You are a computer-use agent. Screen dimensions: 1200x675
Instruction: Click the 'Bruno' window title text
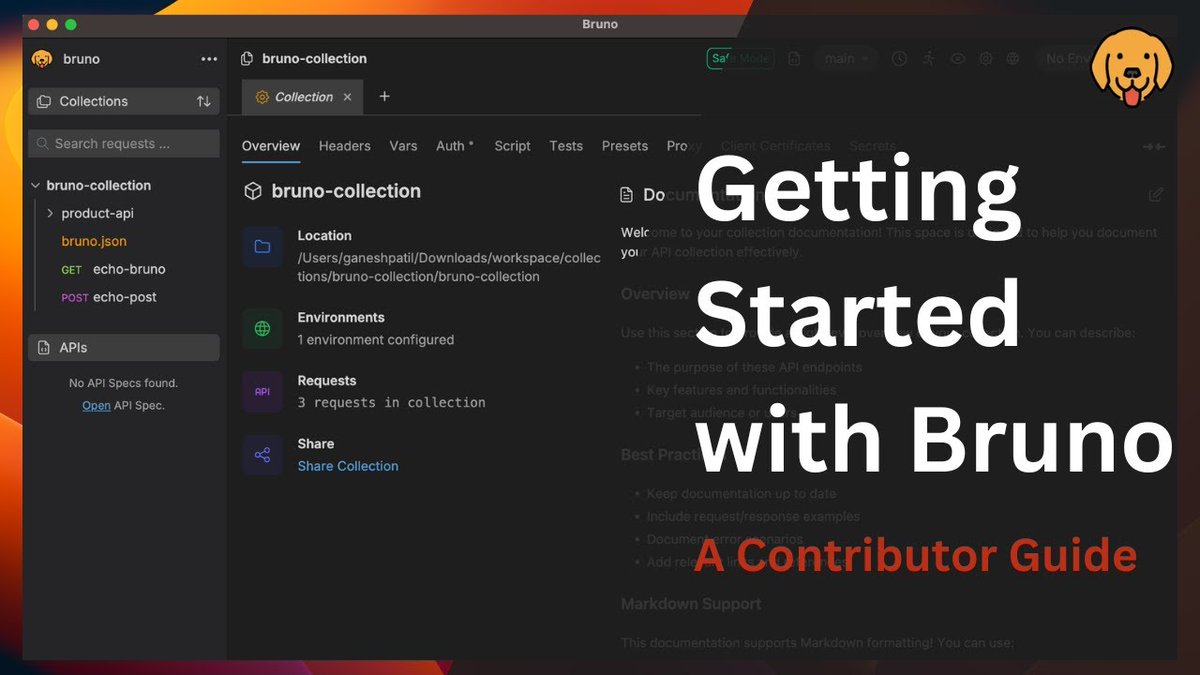tap(600, 23)
